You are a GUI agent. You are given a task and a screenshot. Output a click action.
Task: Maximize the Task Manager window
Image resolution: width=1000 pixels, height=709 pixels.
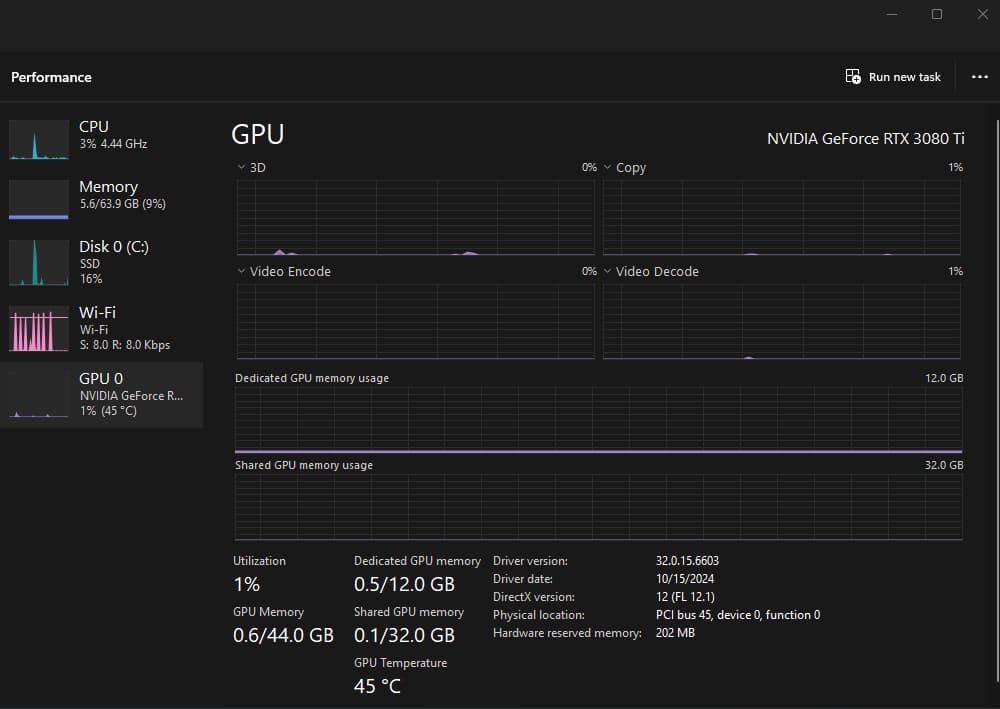pos(937,14)
